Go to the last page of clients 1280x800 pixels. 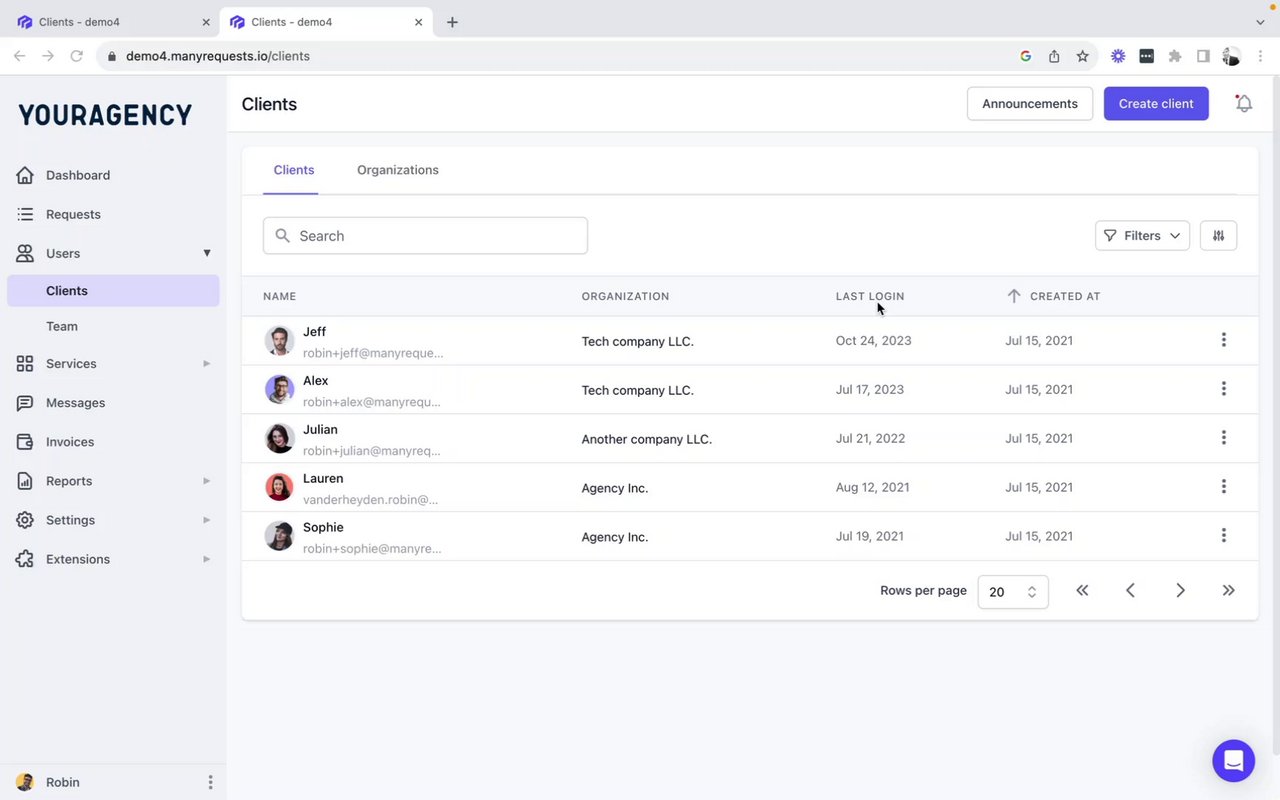click(x=1228, y=591)
